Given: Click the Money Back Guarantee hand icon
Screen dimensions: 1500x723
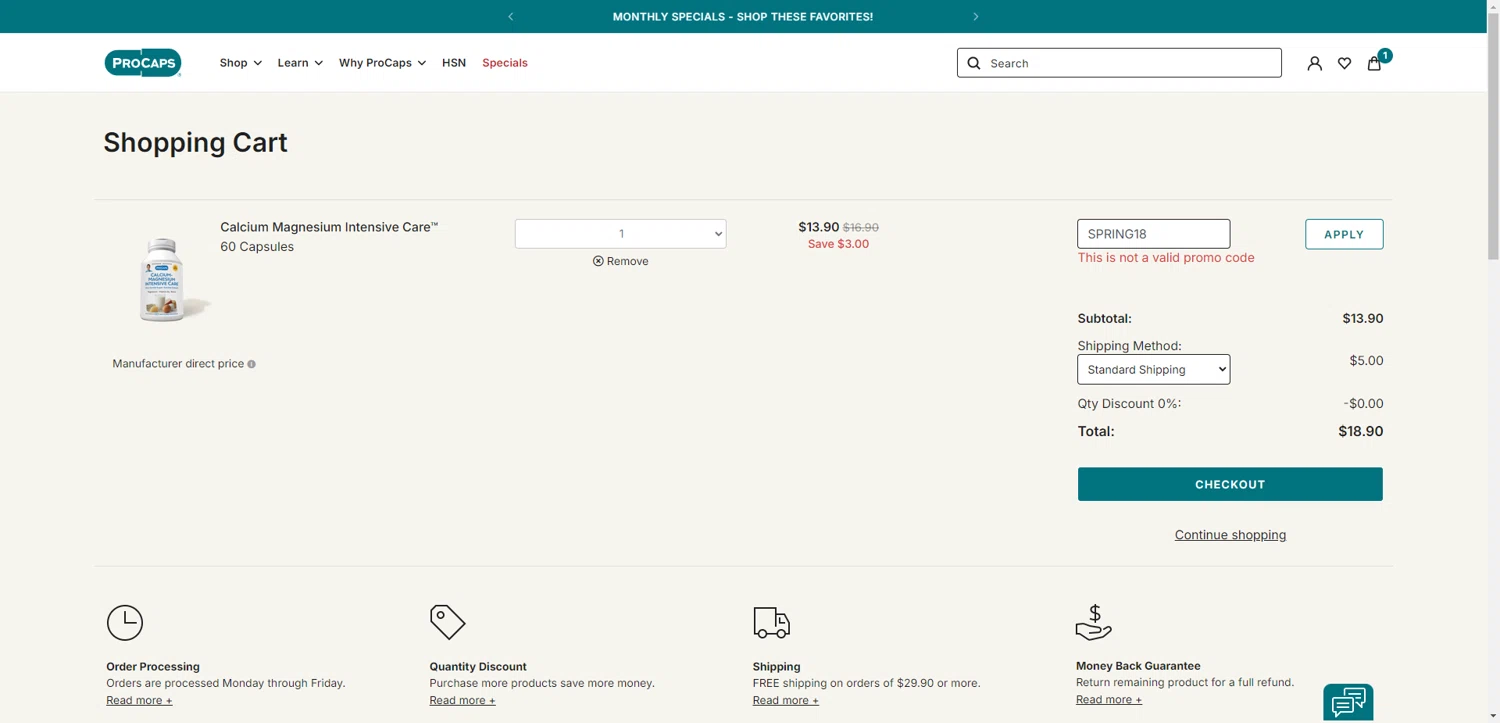Looking at the screenshot, I should point(1094,622).
